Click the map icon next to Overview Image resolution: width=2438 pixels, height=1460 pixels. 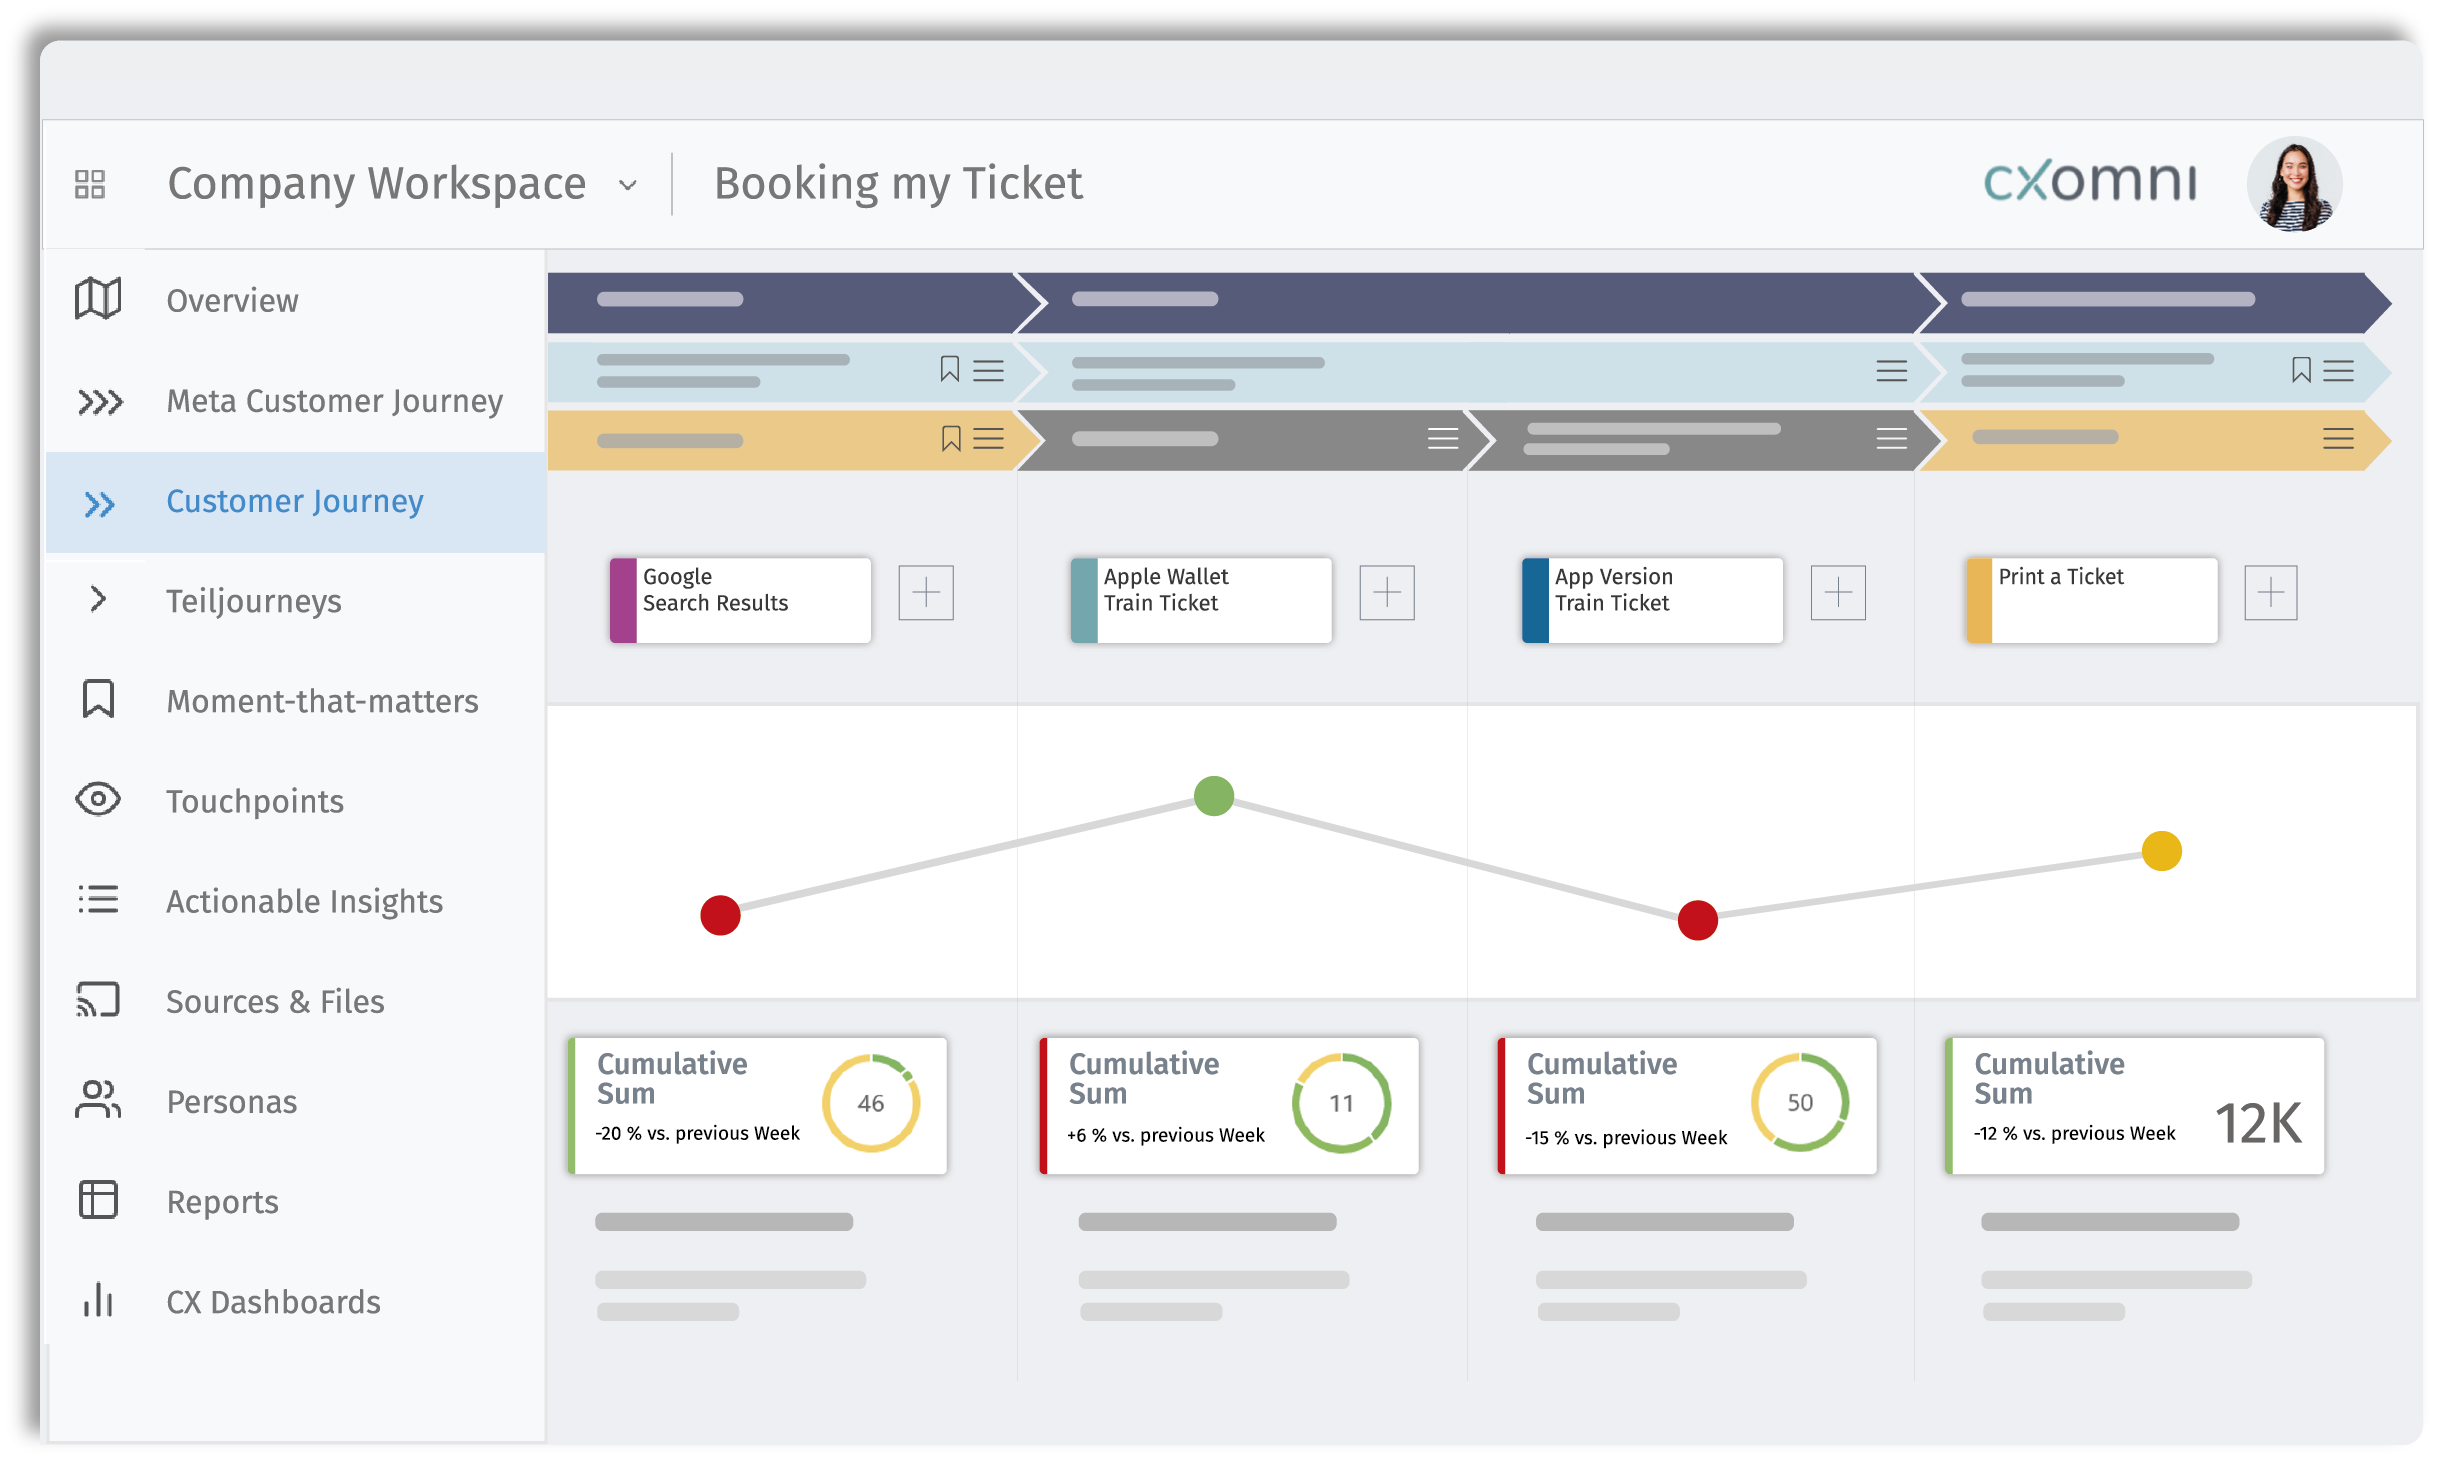point(98,299)
